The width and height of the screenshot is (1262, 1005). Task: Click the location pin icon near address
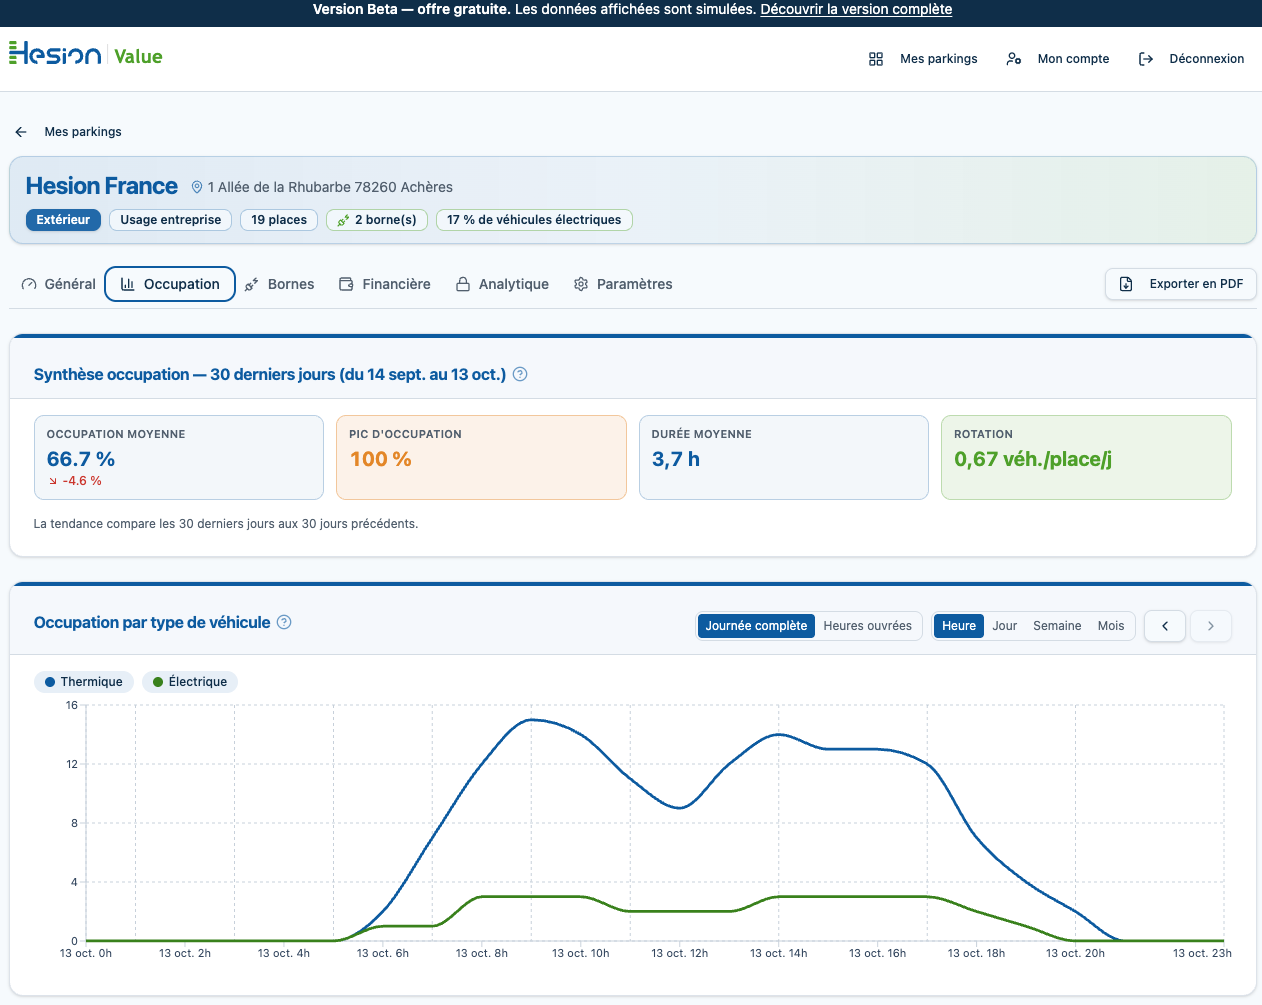click(197, 187)
